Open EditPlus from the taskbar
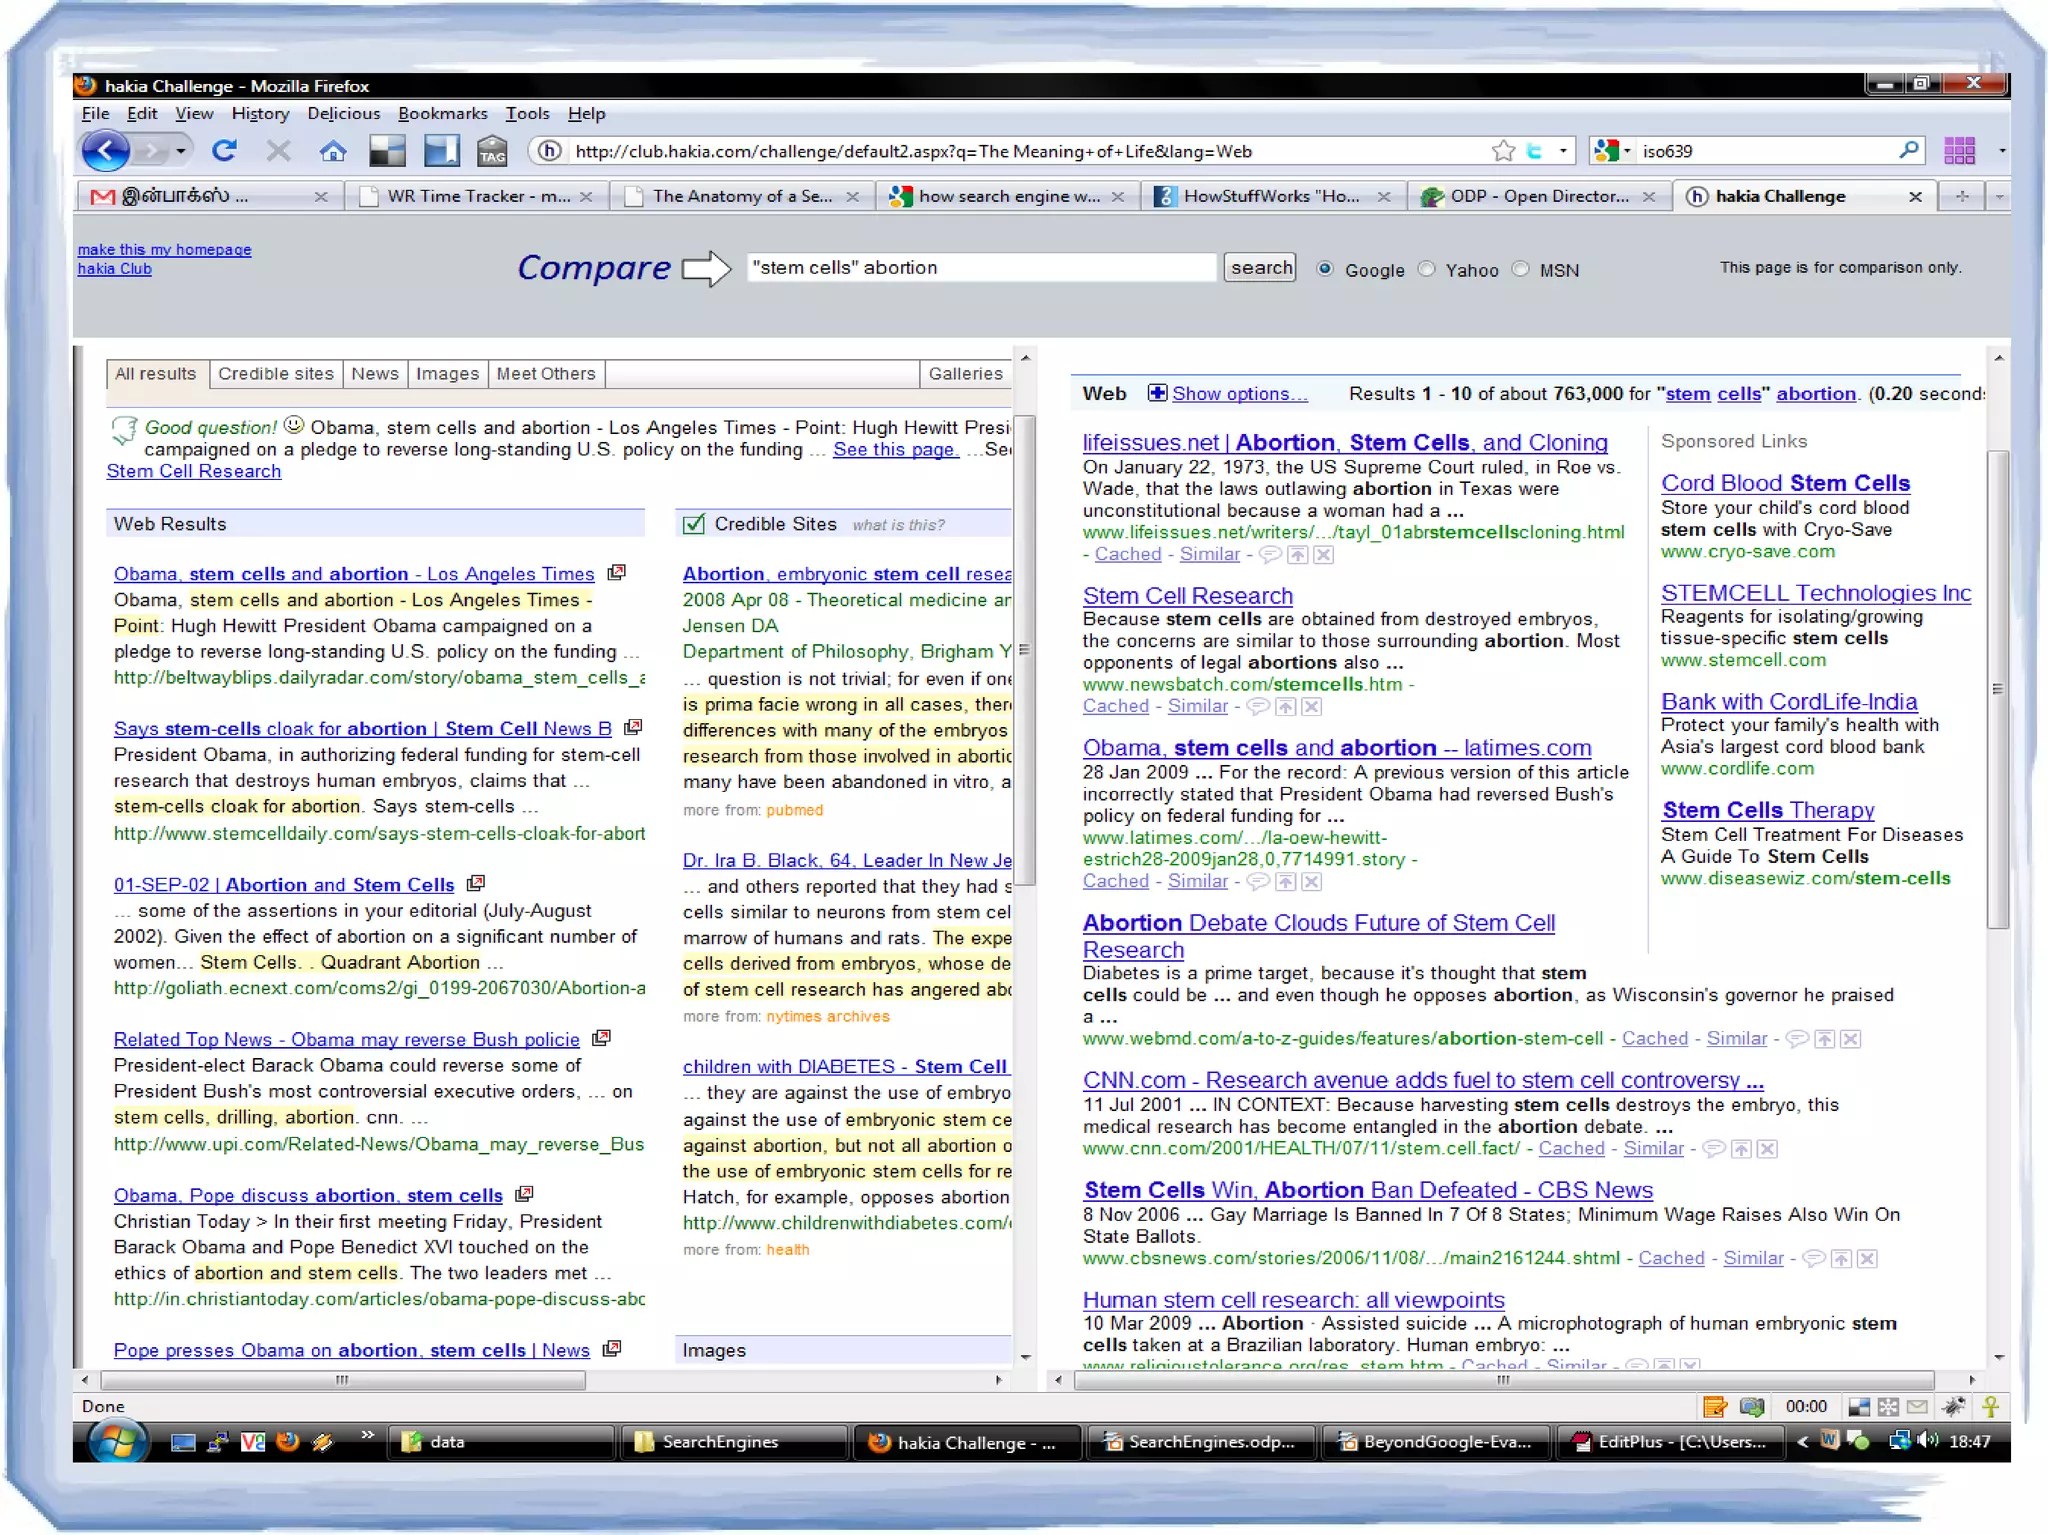This screenshot has width=2048, height=1535. (1669, 1441)
